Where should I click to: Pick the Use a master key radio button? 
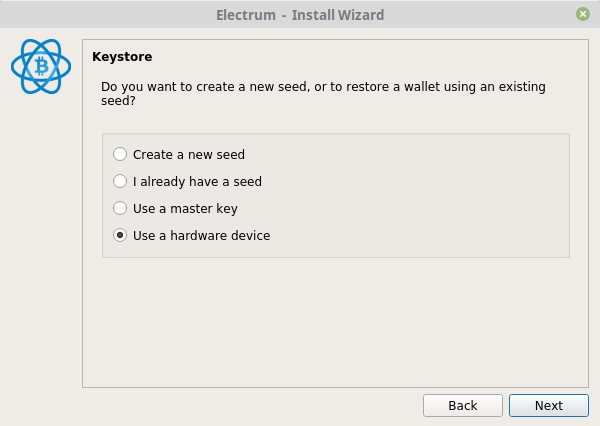pos(120,208)
